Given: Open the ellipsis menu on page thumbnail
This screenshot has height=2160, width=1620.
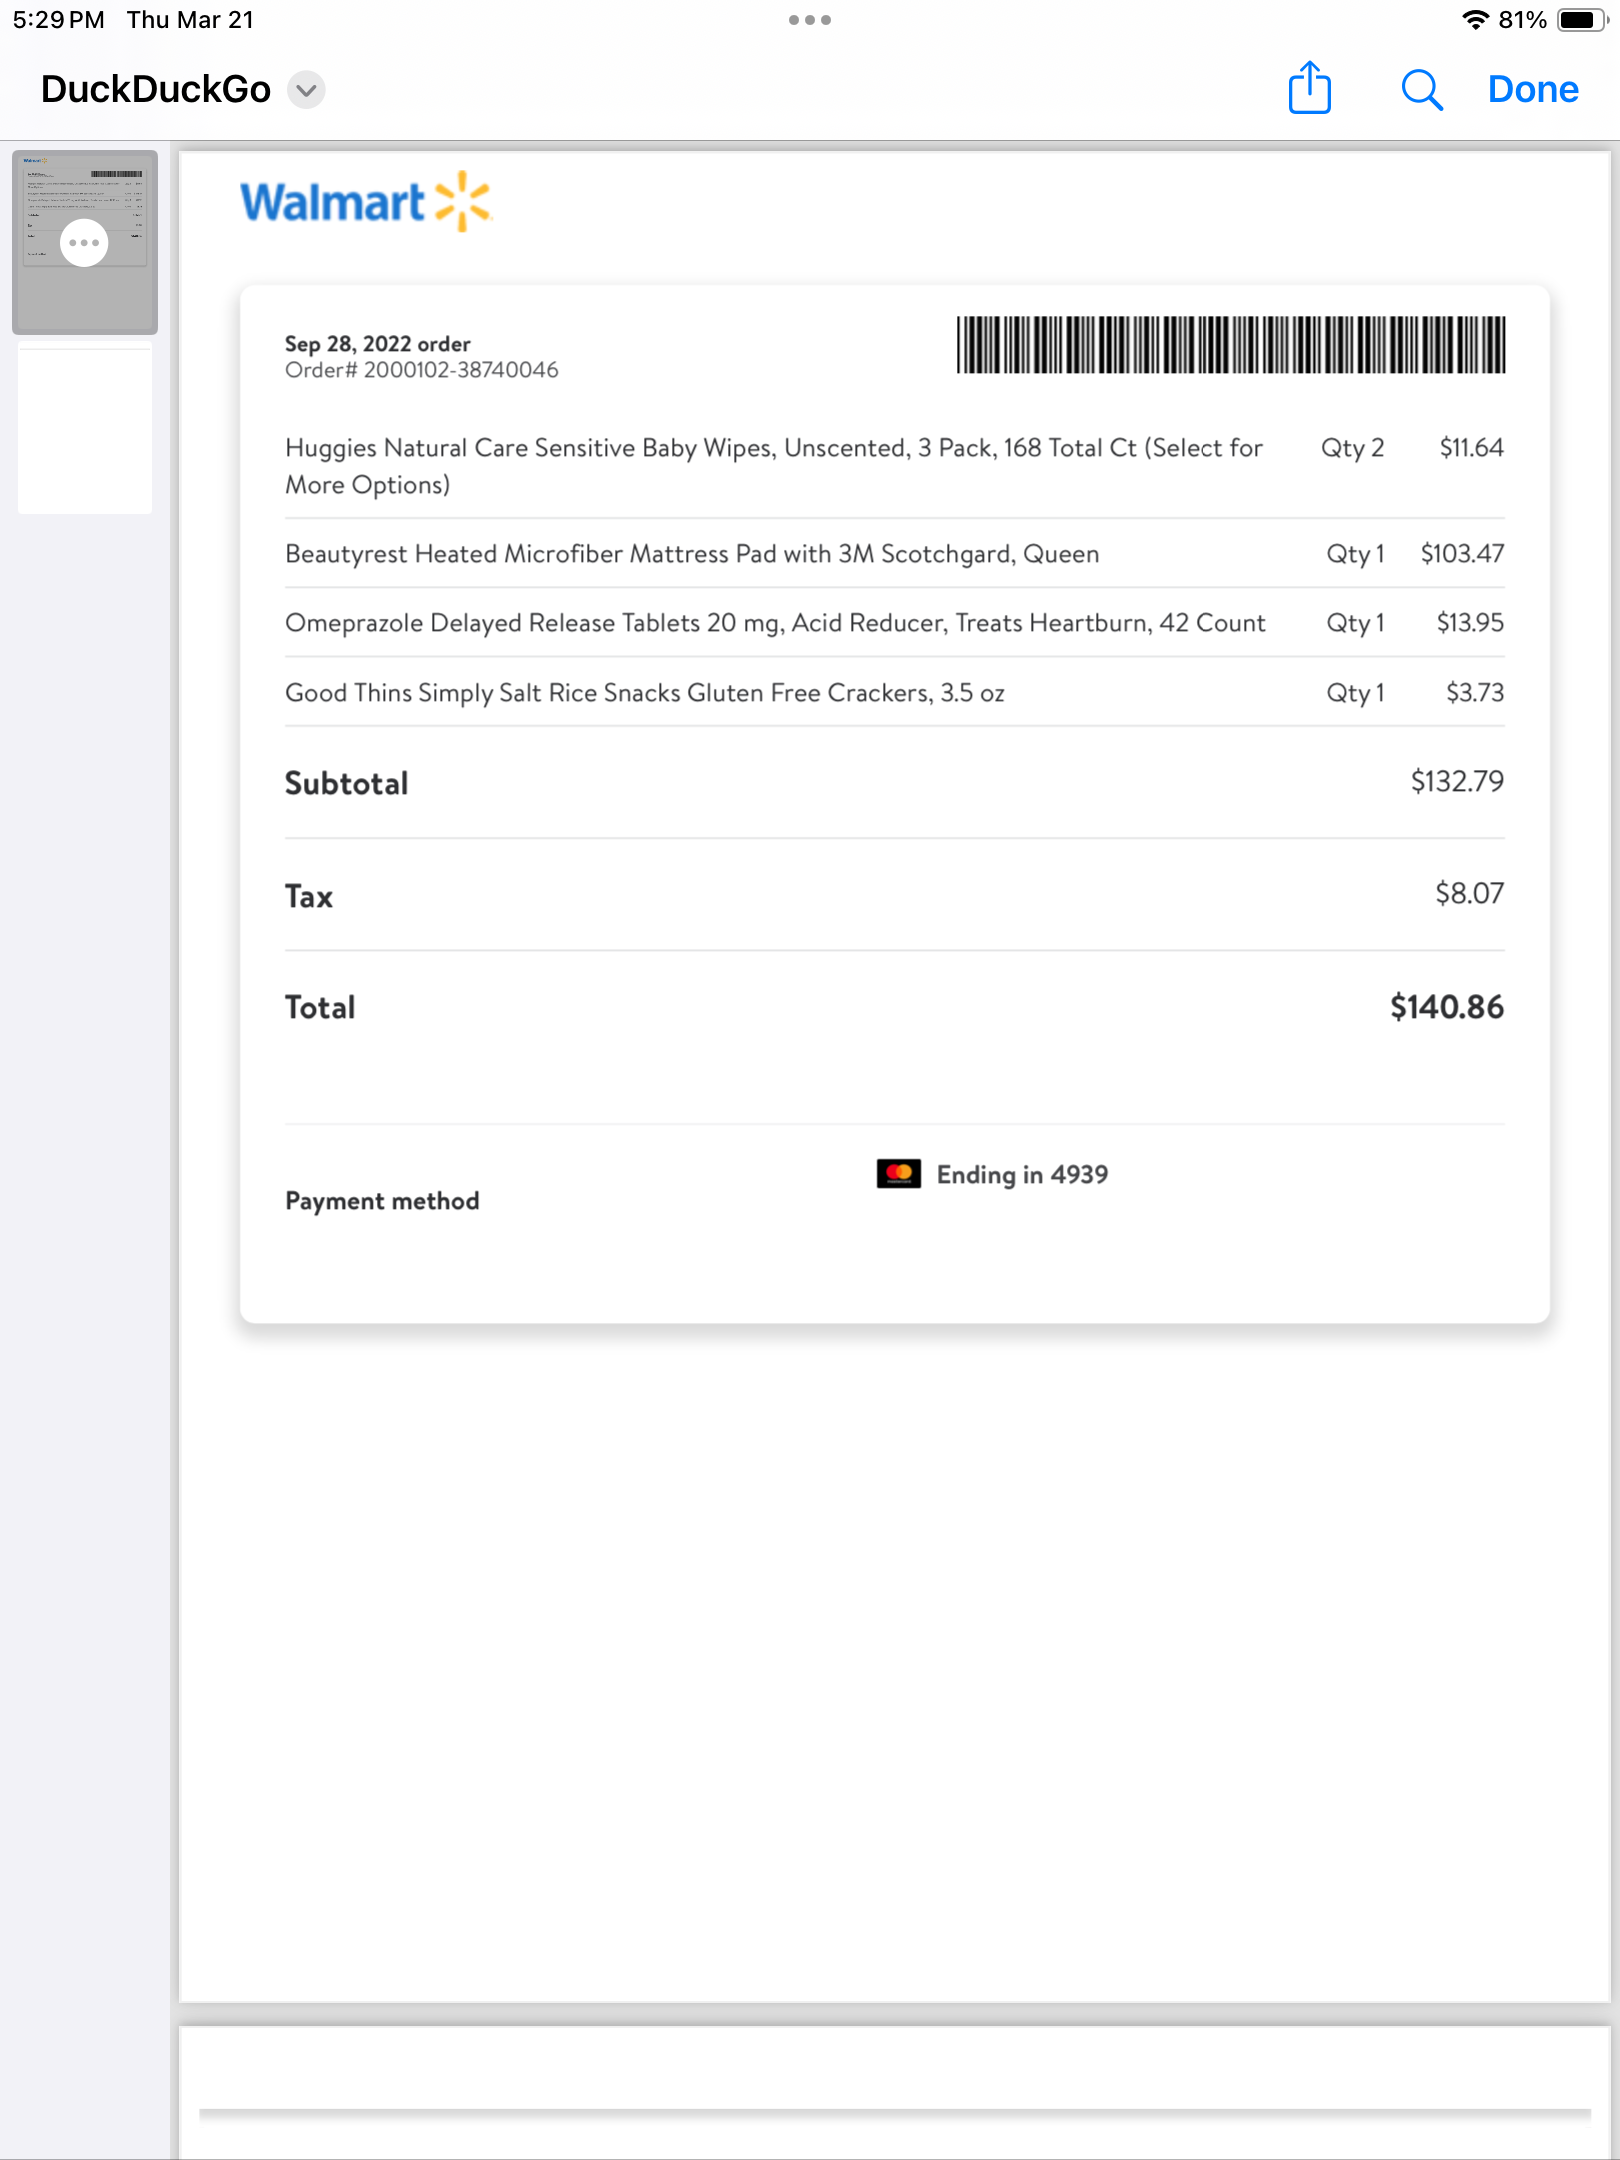Looking at the screenshot, I should tap(84, 243).
